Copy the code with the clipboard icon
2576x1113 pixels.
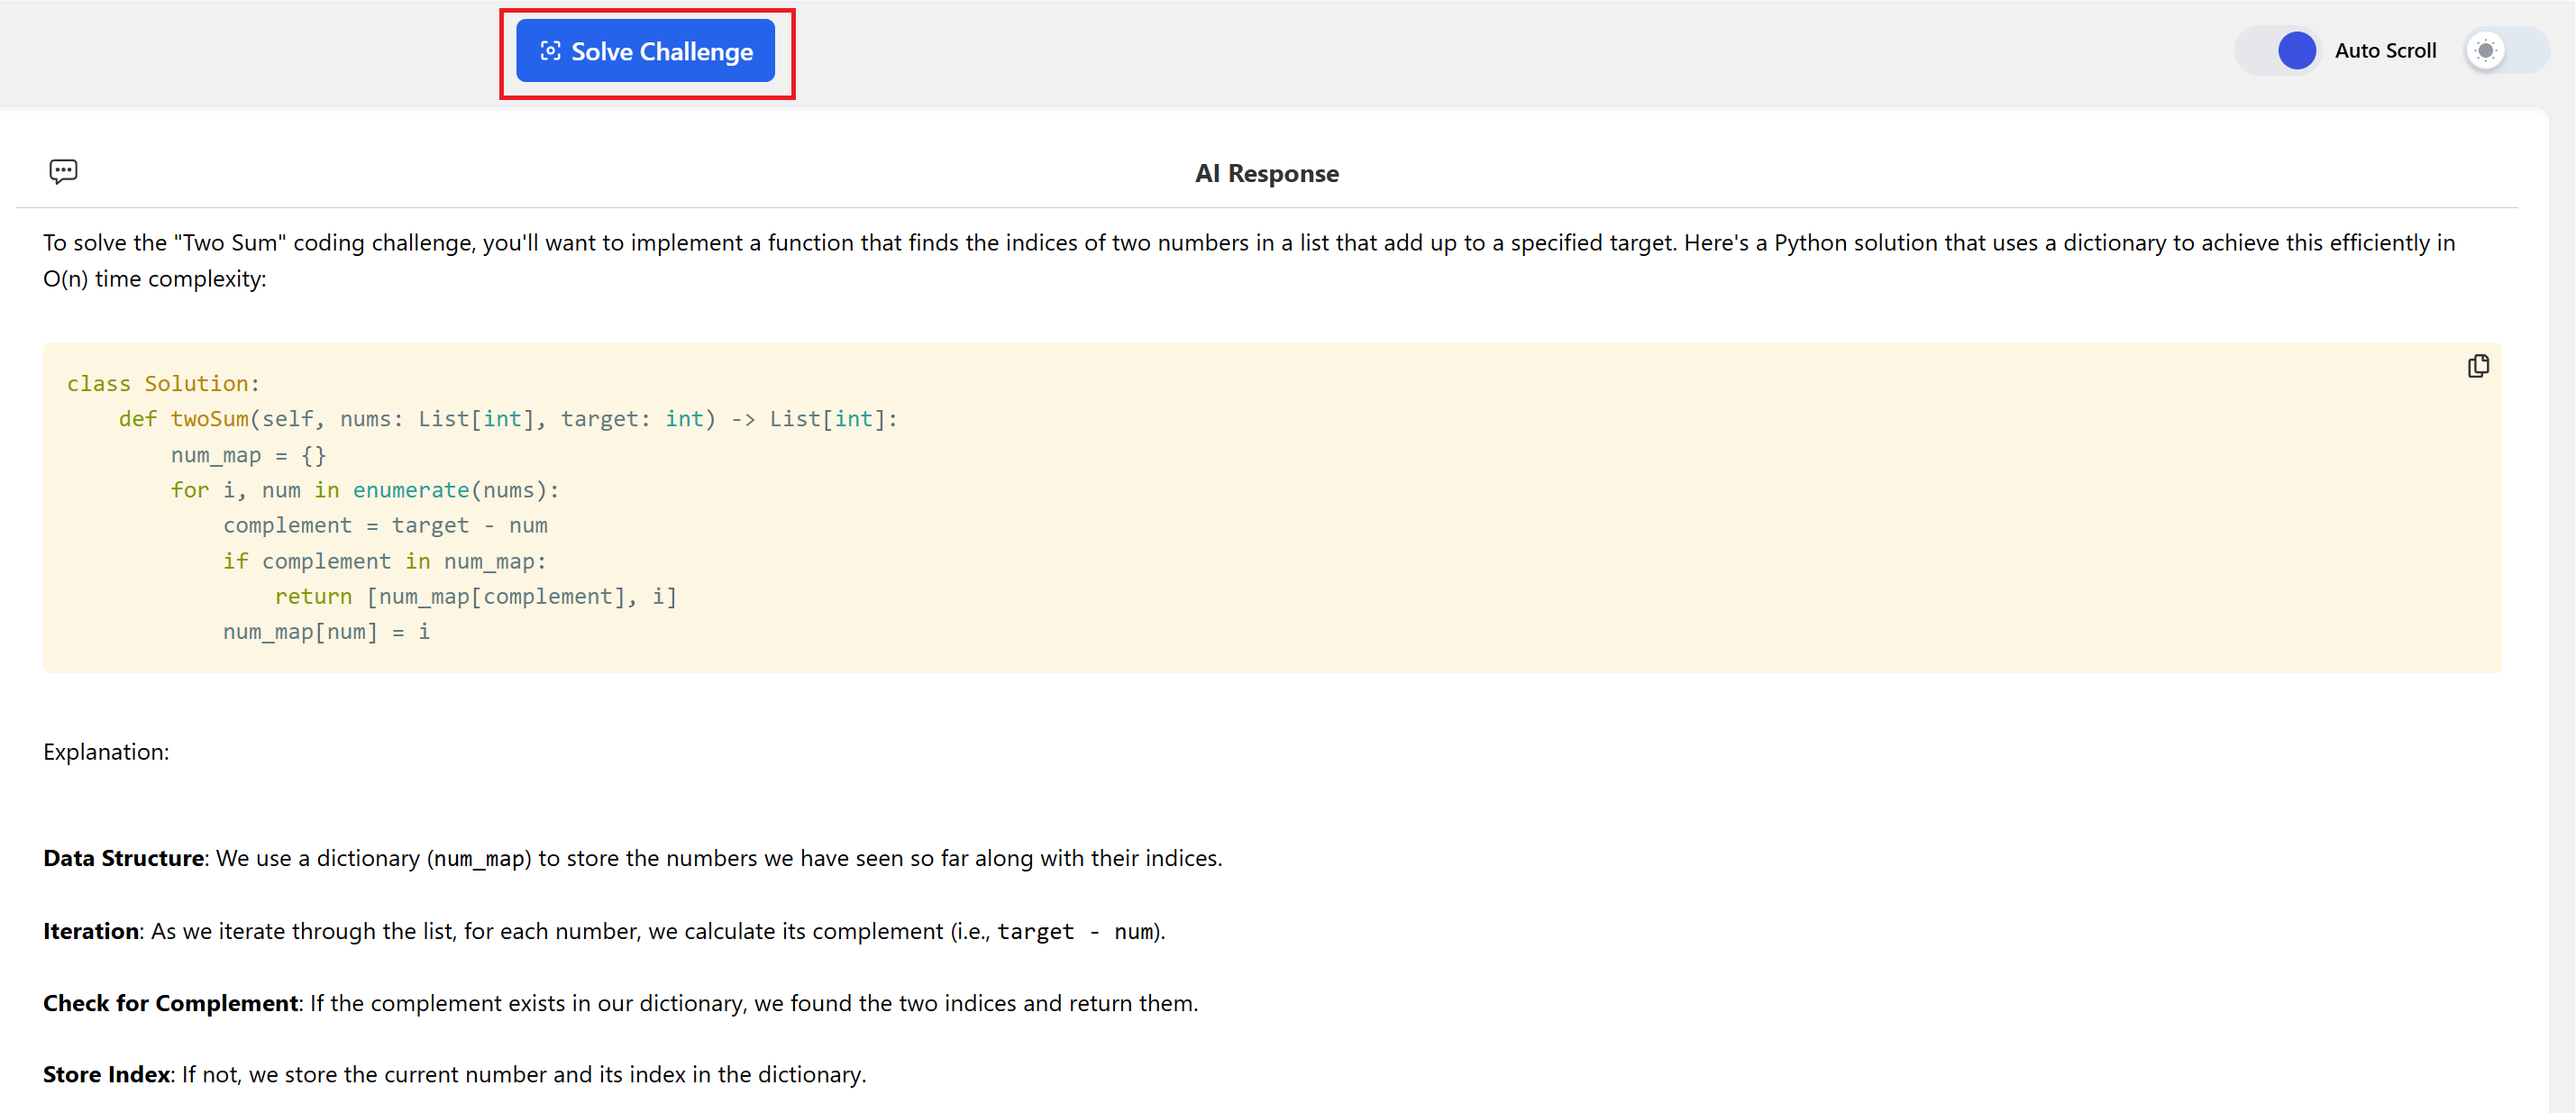[2478, 366]
